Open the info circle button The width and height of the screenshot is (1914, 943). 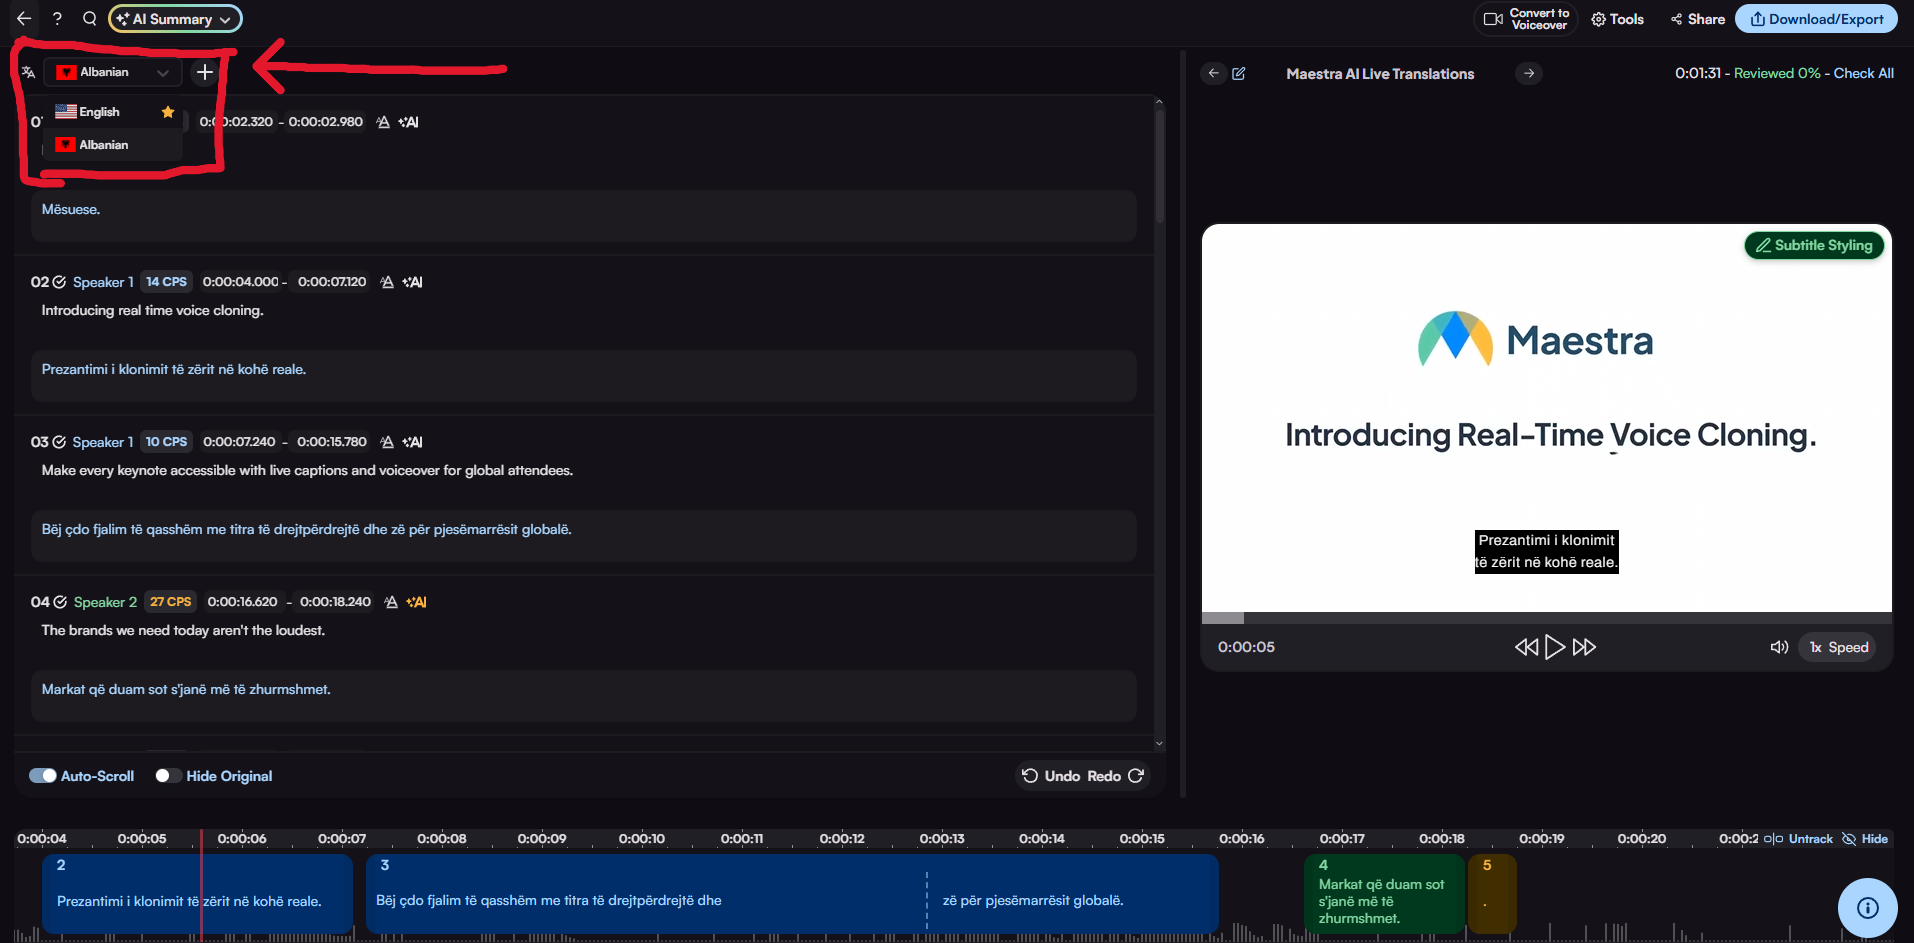point(1867,908)
